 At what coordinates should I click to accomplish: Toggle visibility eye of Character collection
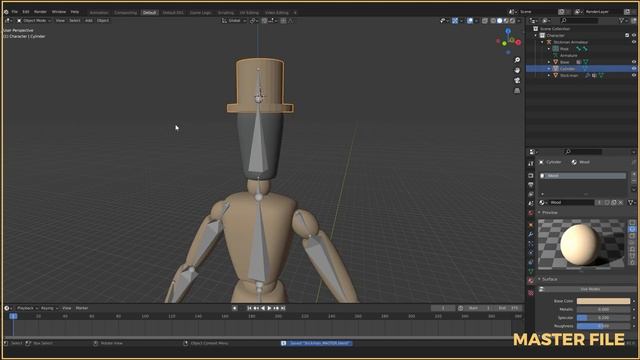pyautogui.click(x=634, y=36)
